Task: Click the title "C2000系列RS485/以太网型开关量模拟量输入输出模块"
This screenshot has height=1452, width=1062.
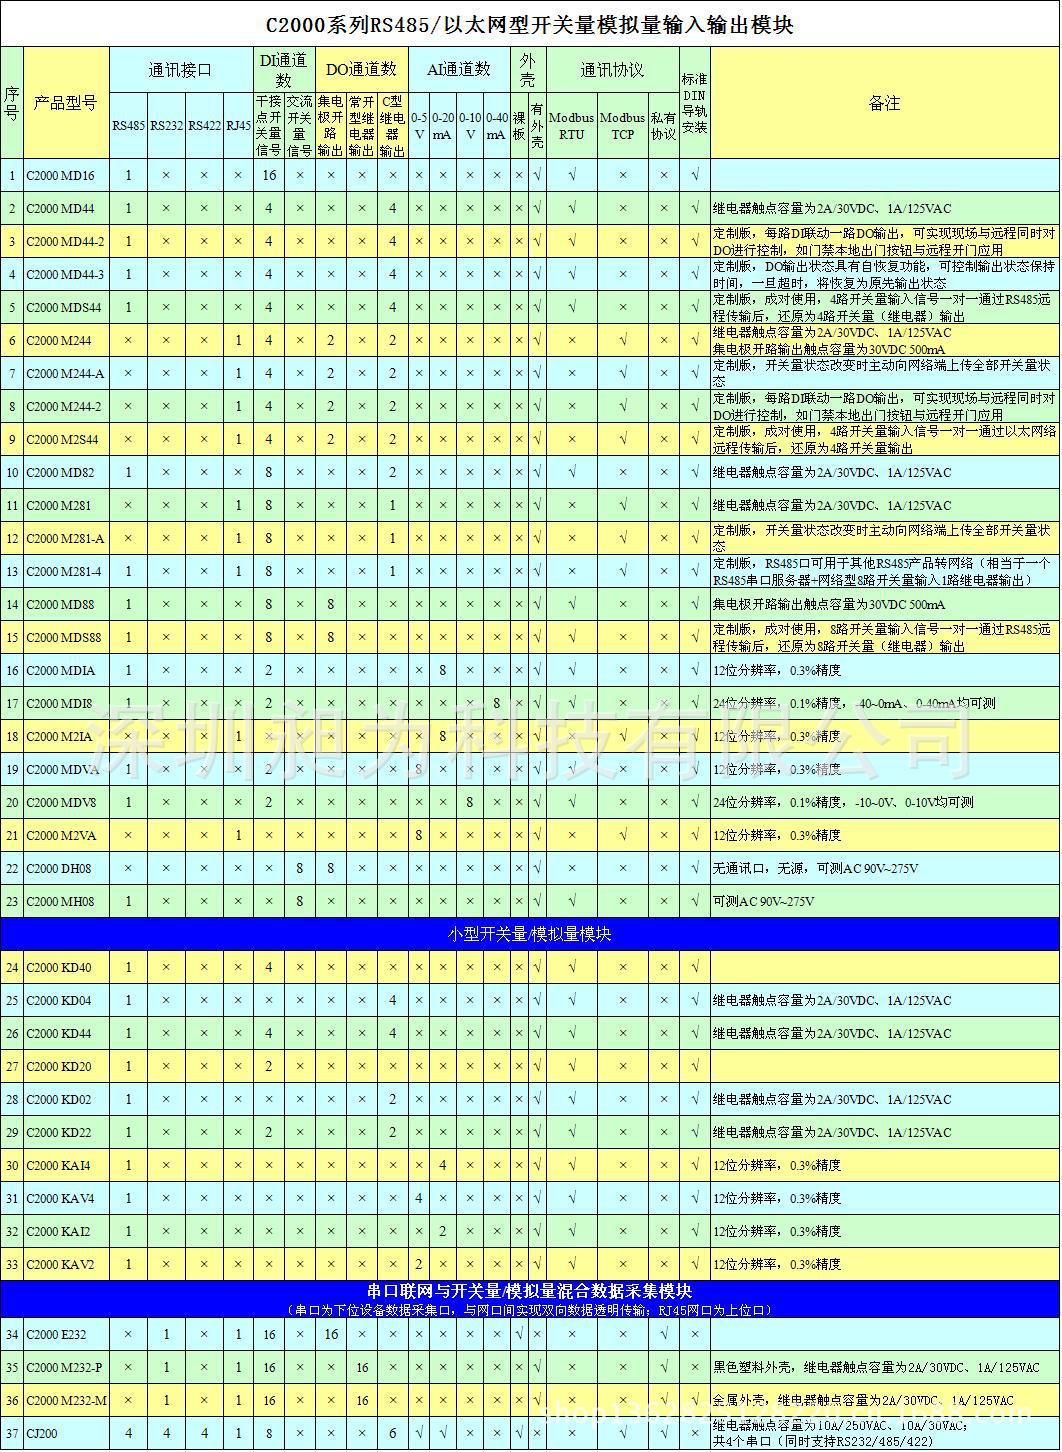Action: coord(529,25)
